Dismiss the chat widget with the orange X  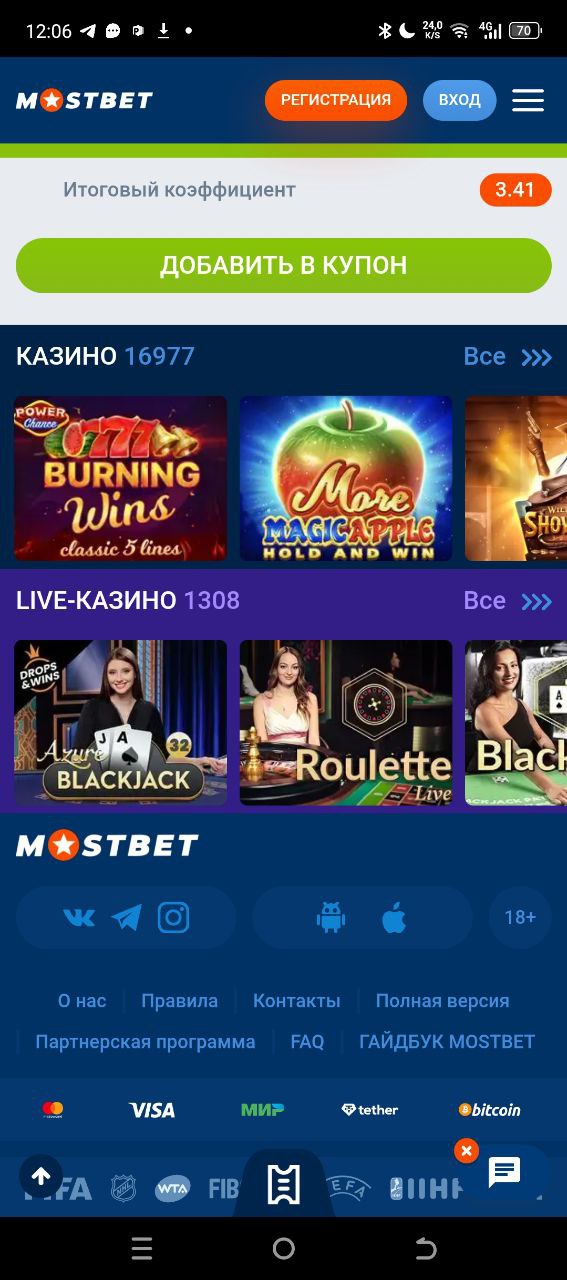click(466, 1151)
